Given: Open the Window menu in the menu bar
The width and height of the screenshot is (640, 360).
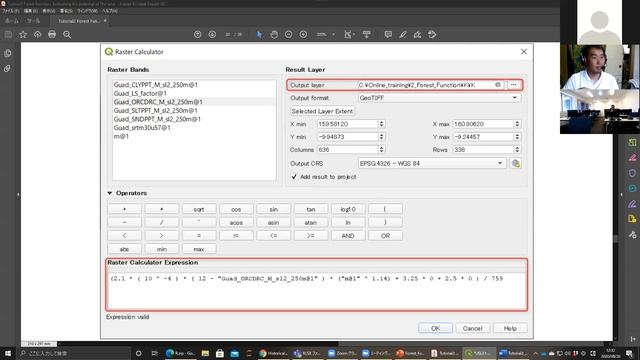Looking at the screenshot, I should [87, 11].
